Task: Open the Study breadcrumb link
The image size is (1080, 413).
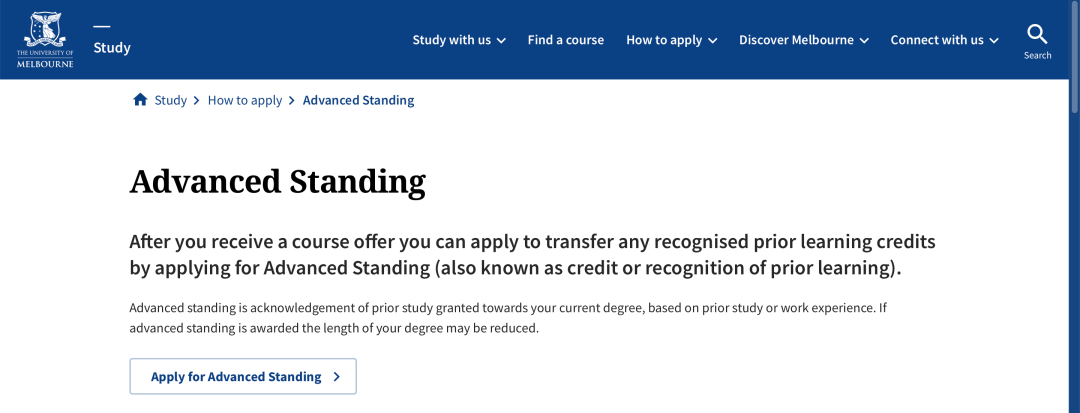Action: point(170,100)
